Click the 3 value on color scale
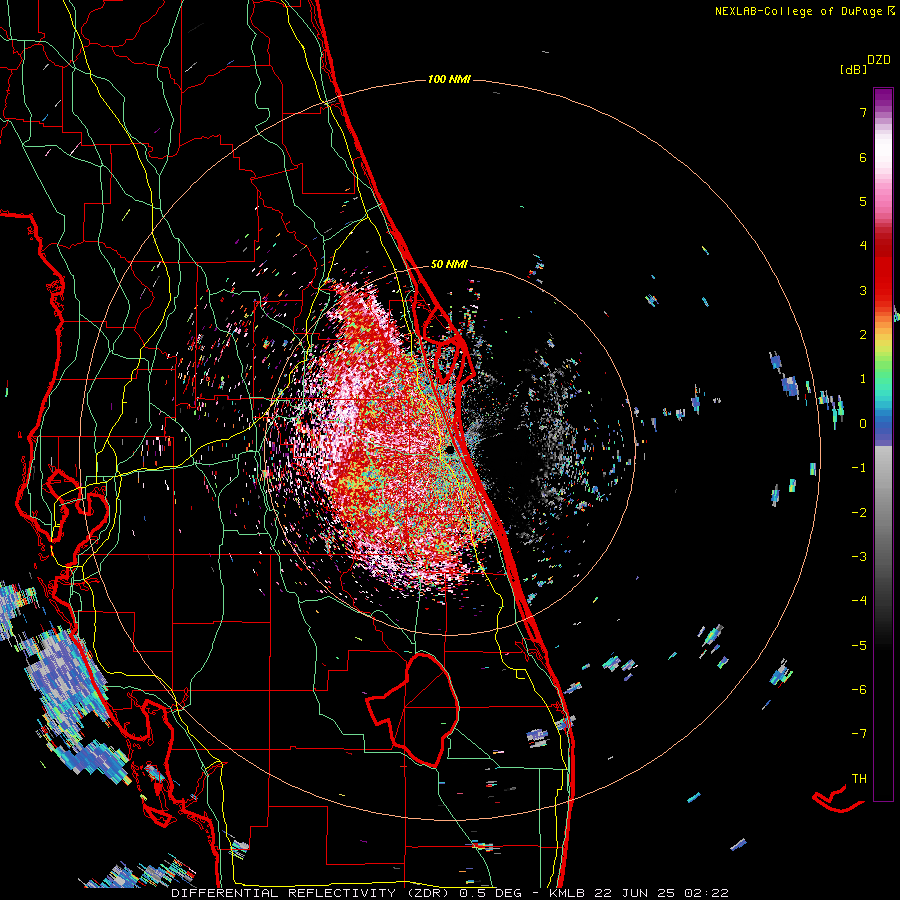Screen dimensions: 900x900 (x=863, y=290)
